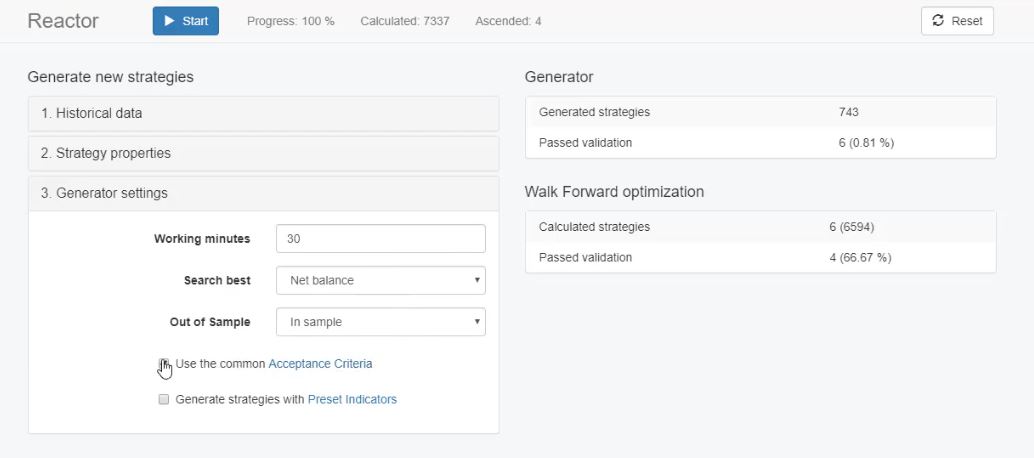Click the refresh icon on Reset button
Screen dimensions: 1034x458
[x=937, y=21]
